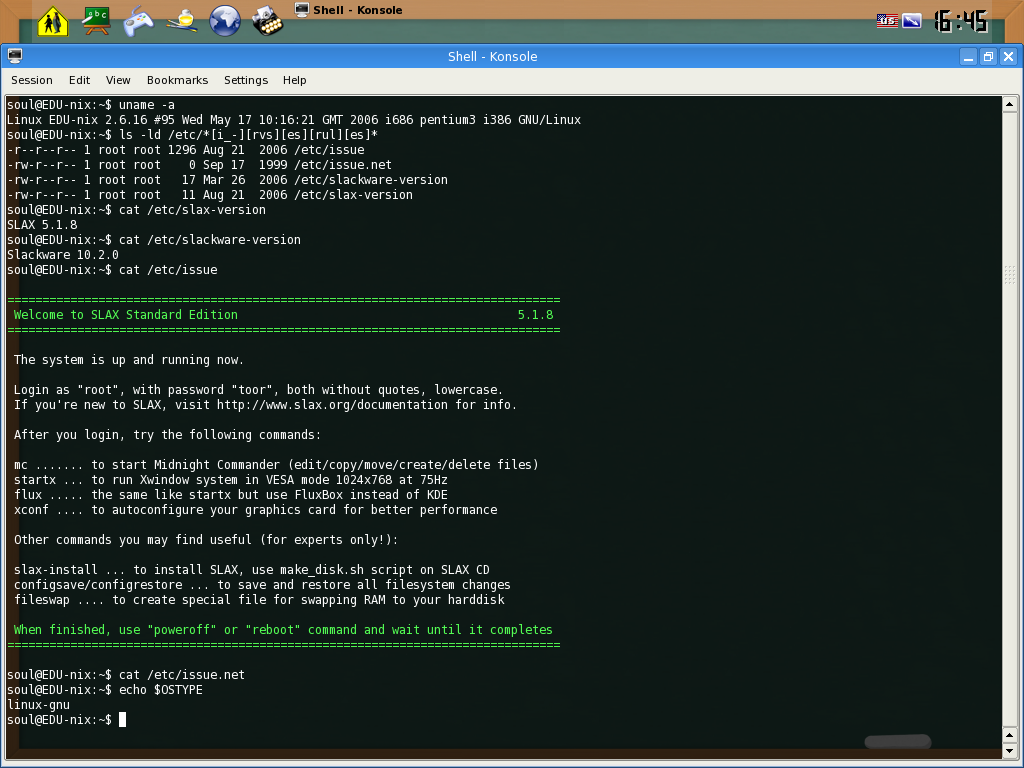Click the green 'When finished, use poweroff' line
Image resolution: width=1024 pixels, height=768 pixels.
click(283, 630)
